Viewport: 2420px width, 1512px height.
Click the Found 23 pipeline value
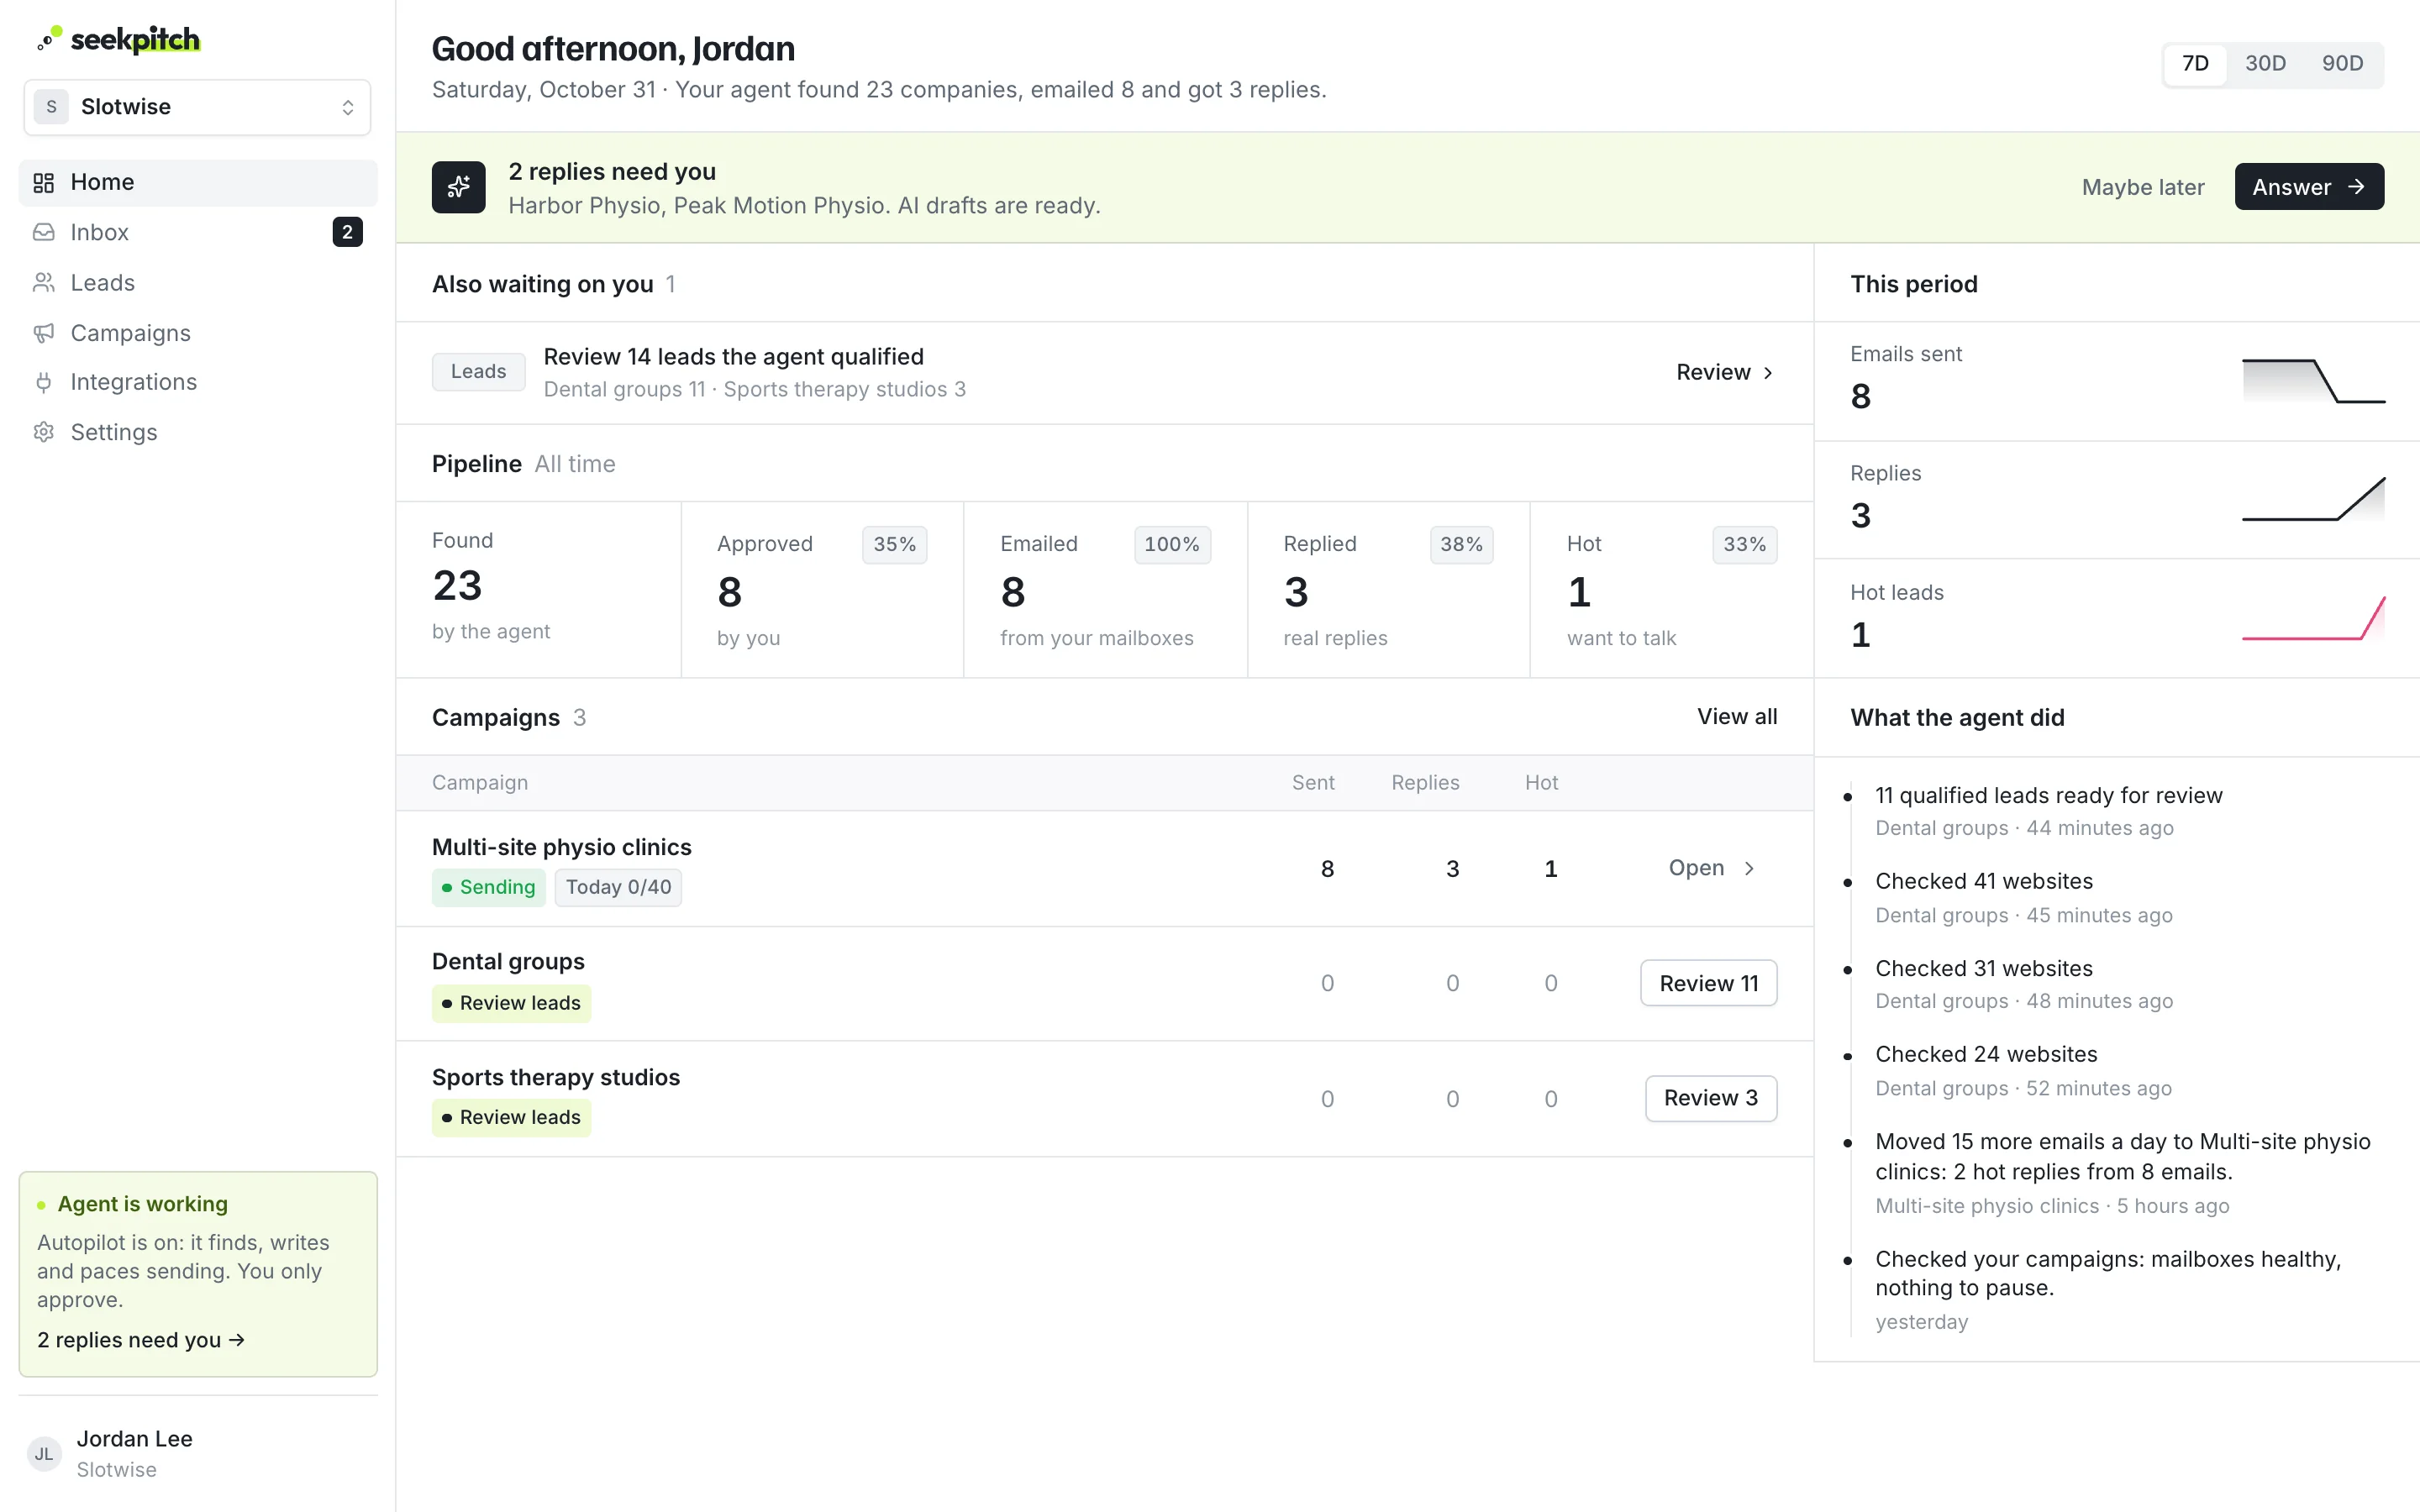457,586
